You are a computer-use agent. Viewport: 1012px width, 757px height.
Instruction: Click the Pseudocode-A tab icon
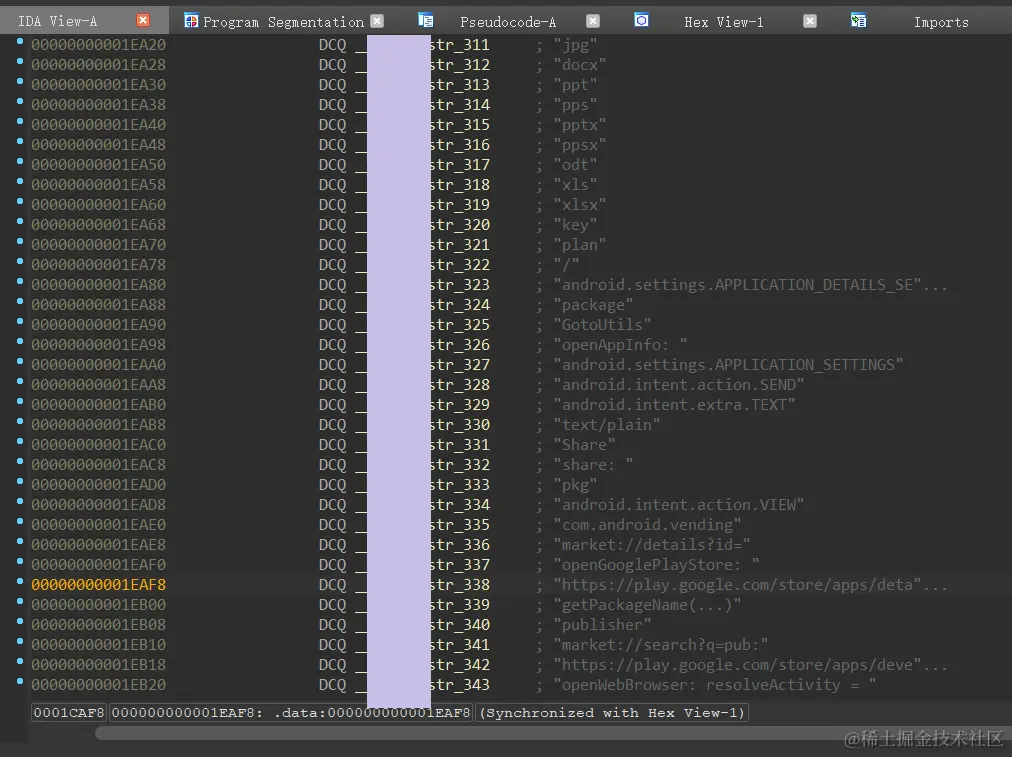pos(426,21)
